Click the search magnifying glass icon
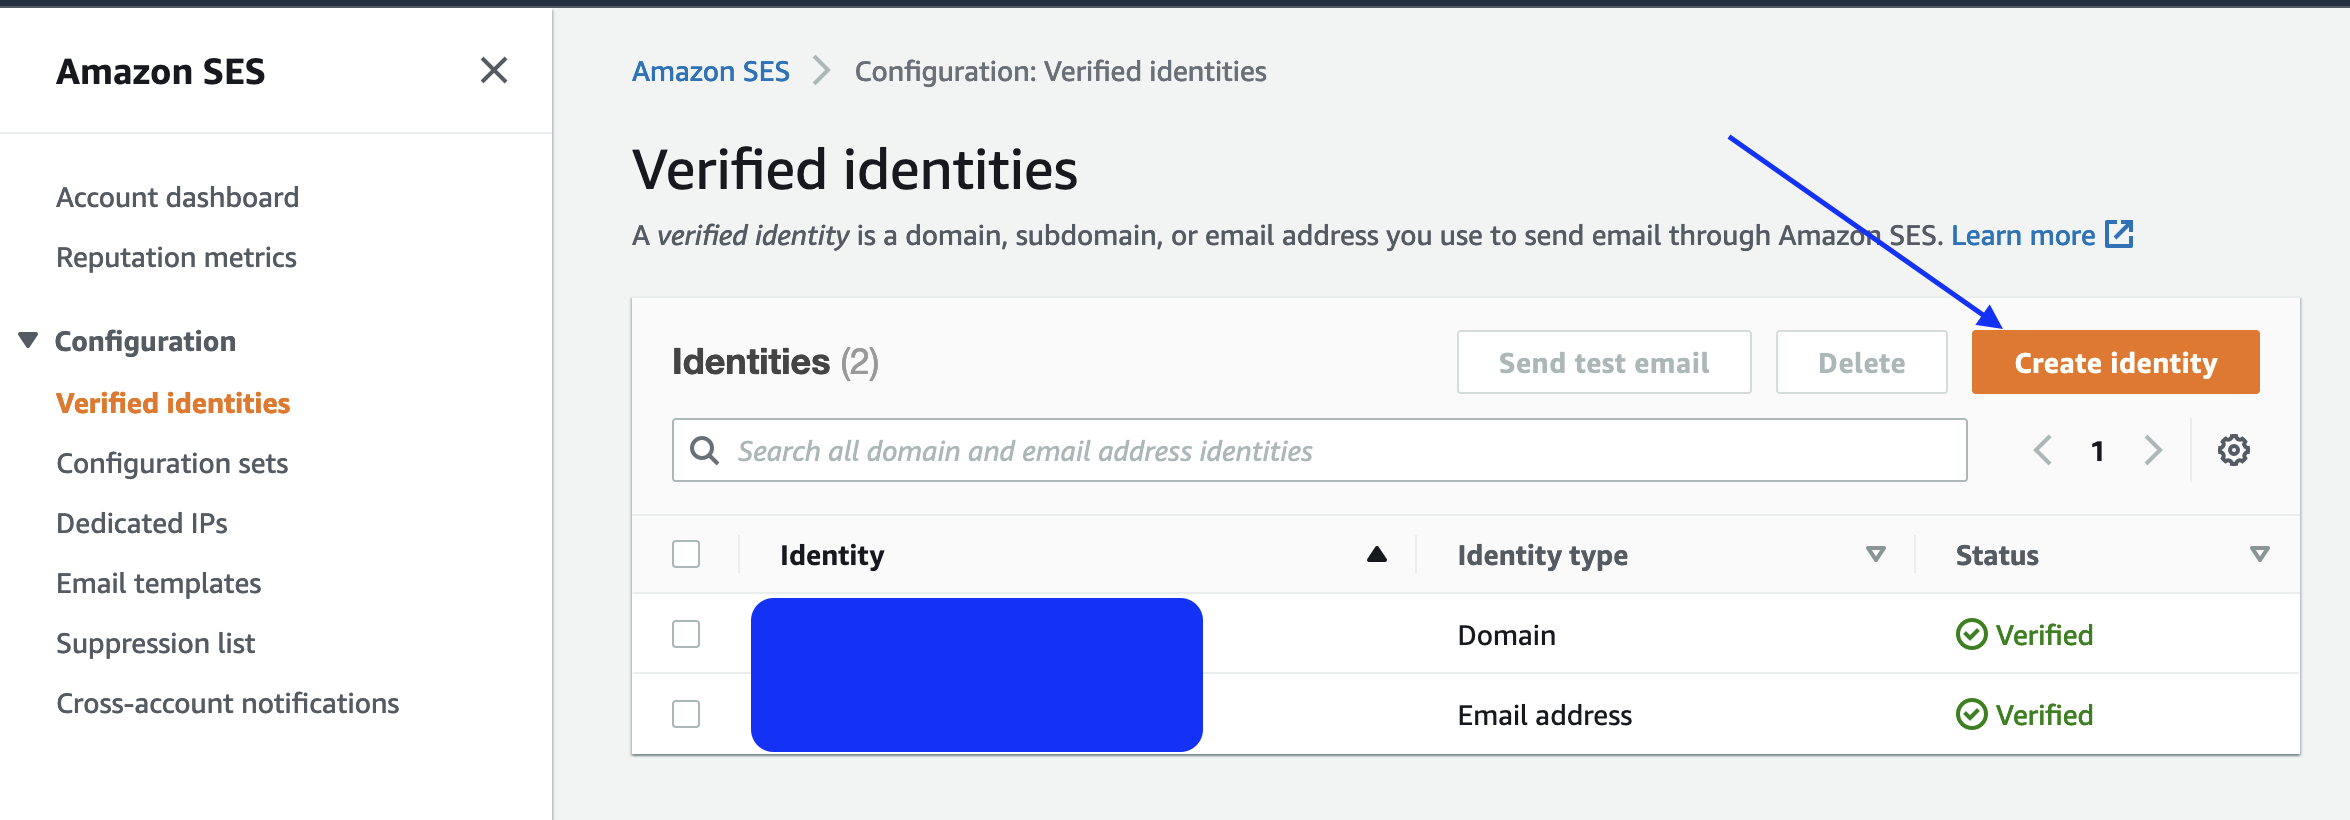This screenshot has width=2350, height=820. (x=705, y=450)
